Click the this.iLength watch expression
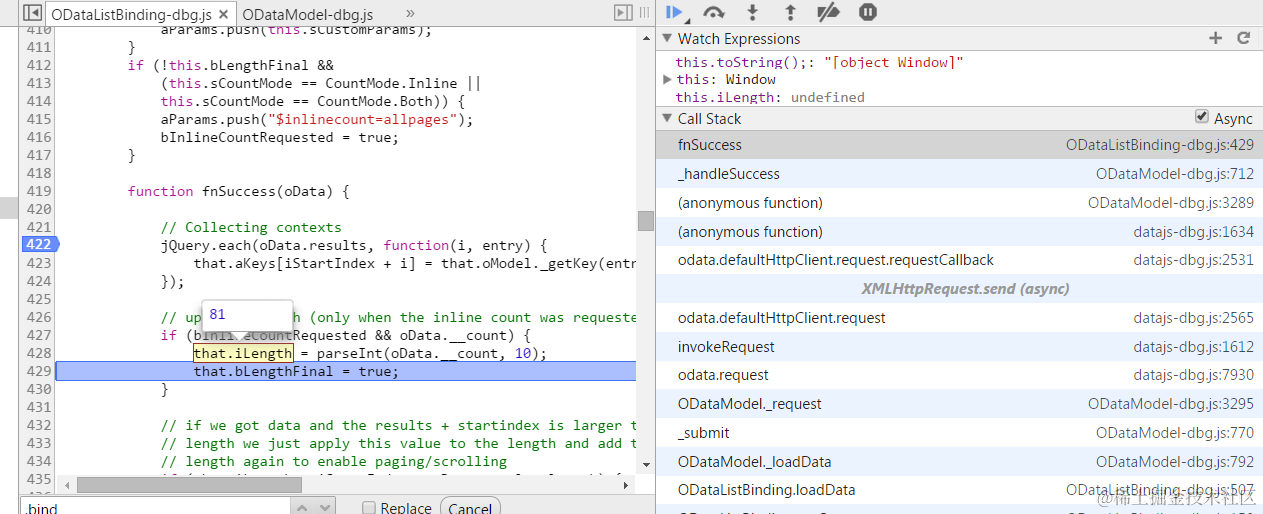The width and height of the screenshot is (1263, 514). click(x=770, y=97)
